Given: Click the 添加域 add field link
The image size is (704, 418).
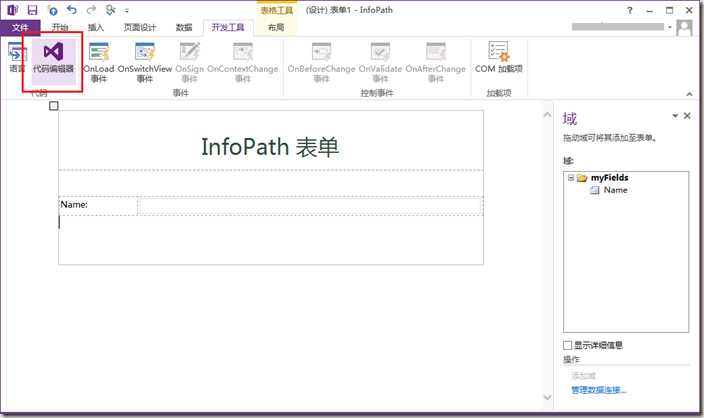Looking at the screenshot, I should click(x=583, y=375).
